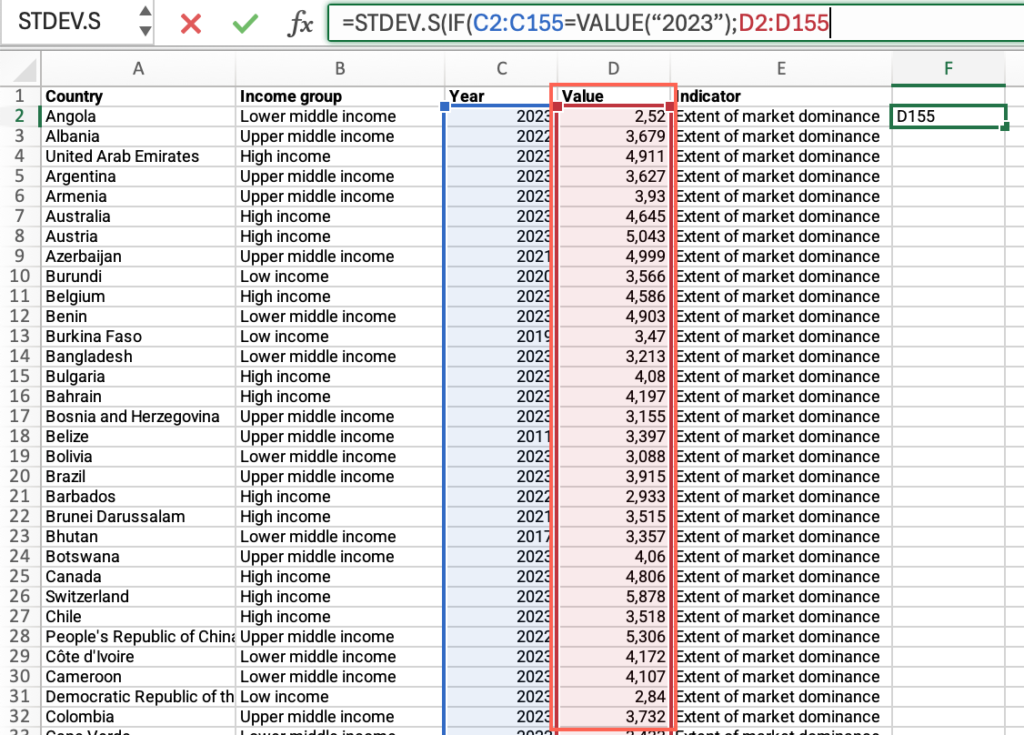The height and width of the screenshot is (735, 1024).
Task: Open the Insert Function fx dialog
Action: click(x=300, y=24)
